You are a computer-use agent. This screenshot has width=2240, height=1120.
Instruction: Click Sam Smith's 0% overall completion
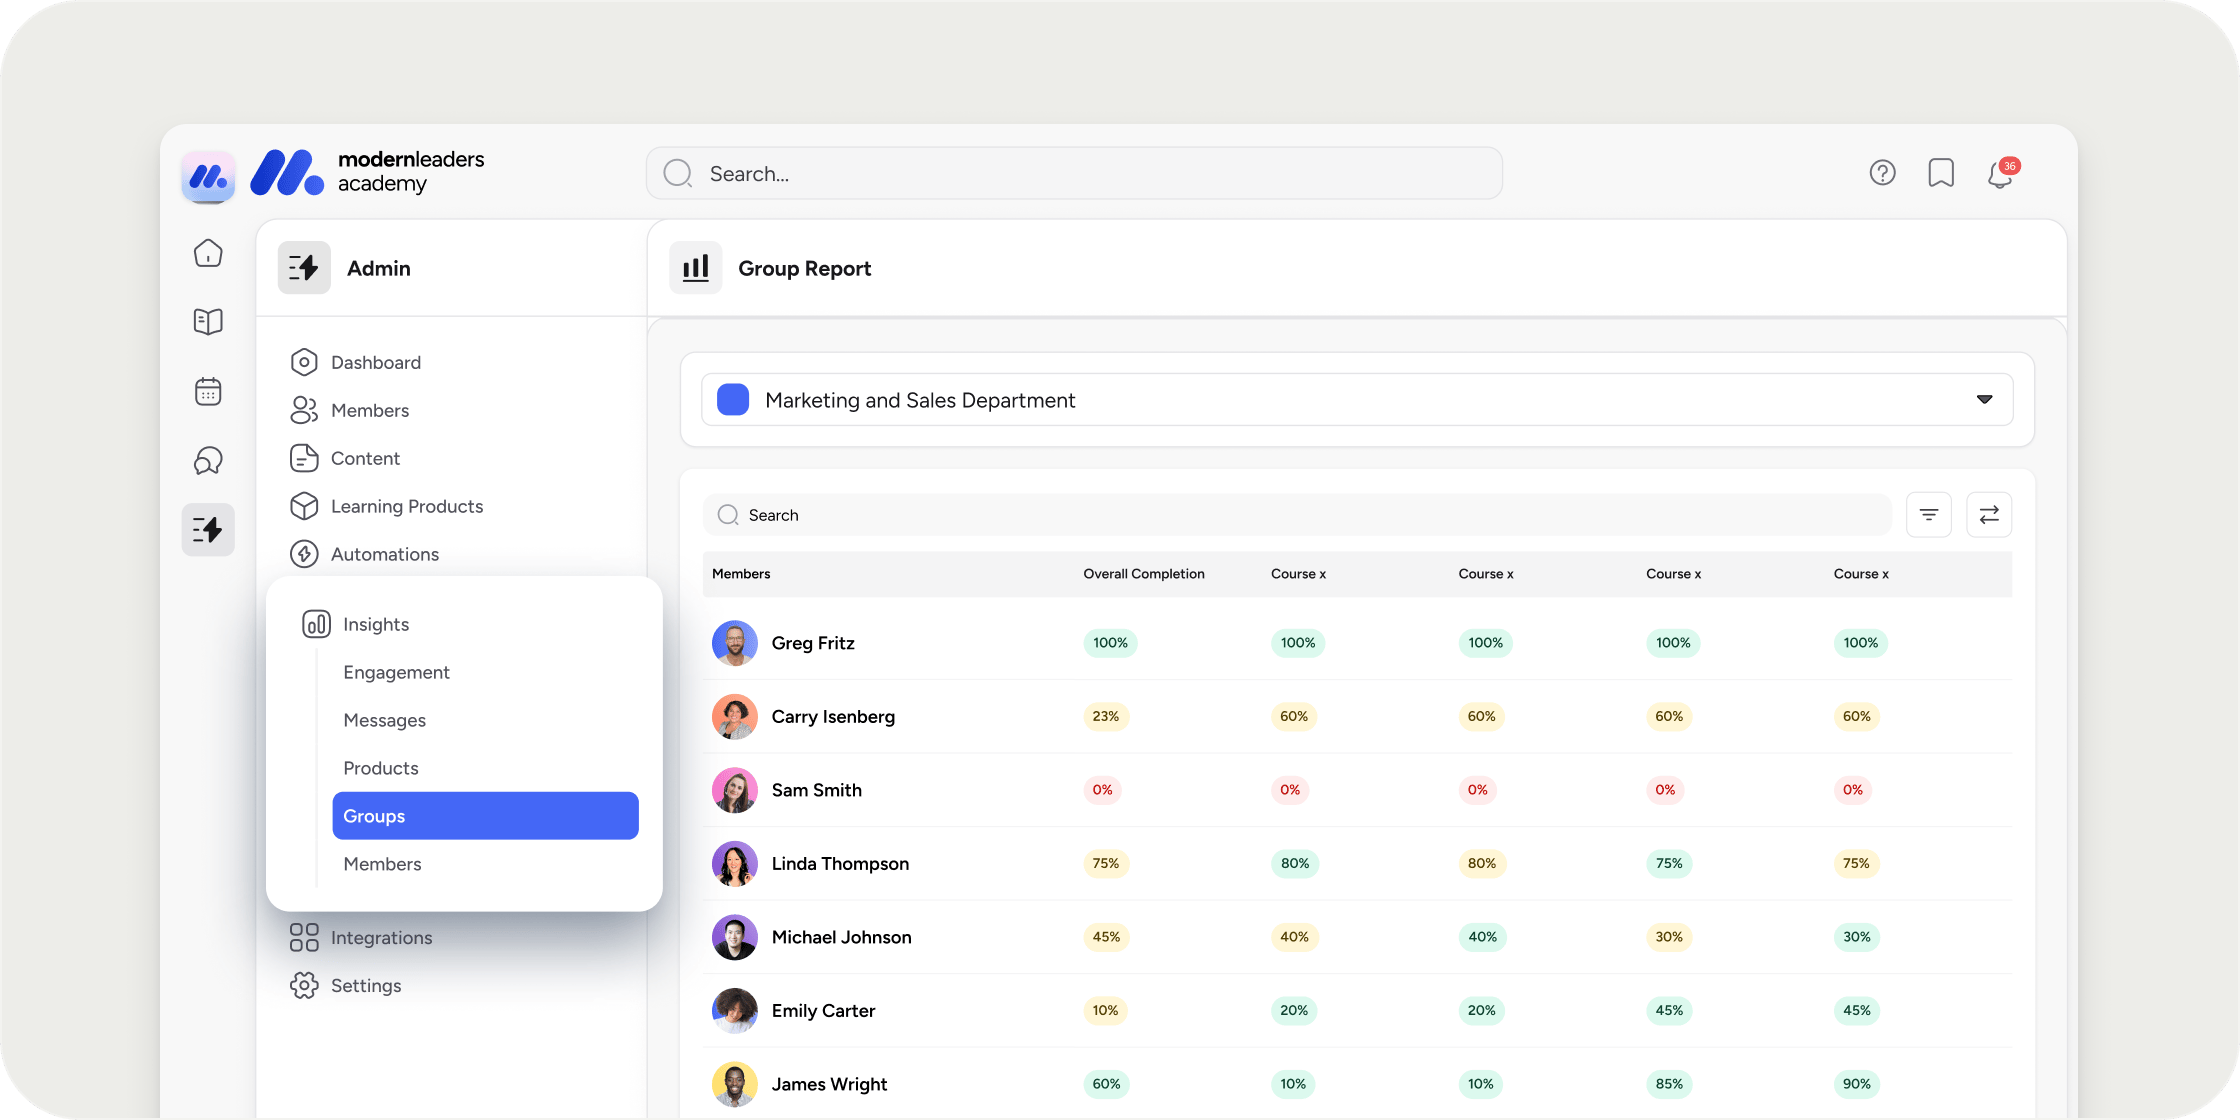click(x=1103, y=790)
